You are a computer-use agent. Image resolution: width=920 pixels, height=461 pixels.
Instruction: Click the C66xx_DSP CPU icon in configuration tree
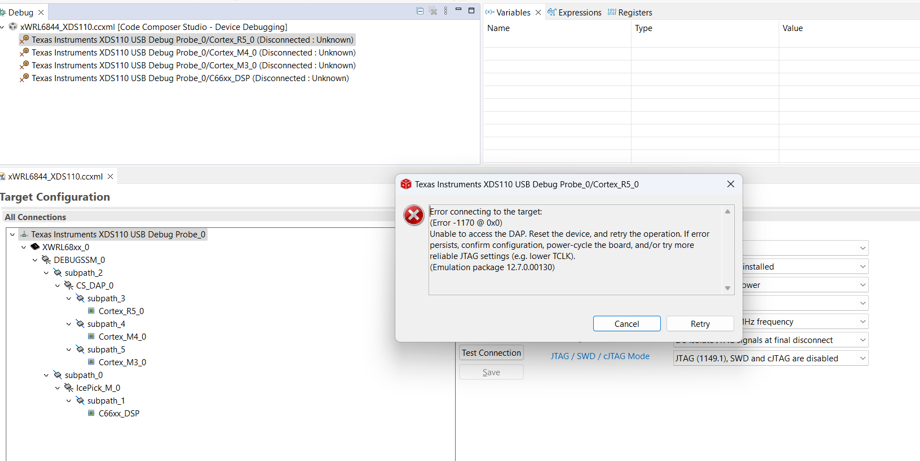pos(91,413)
